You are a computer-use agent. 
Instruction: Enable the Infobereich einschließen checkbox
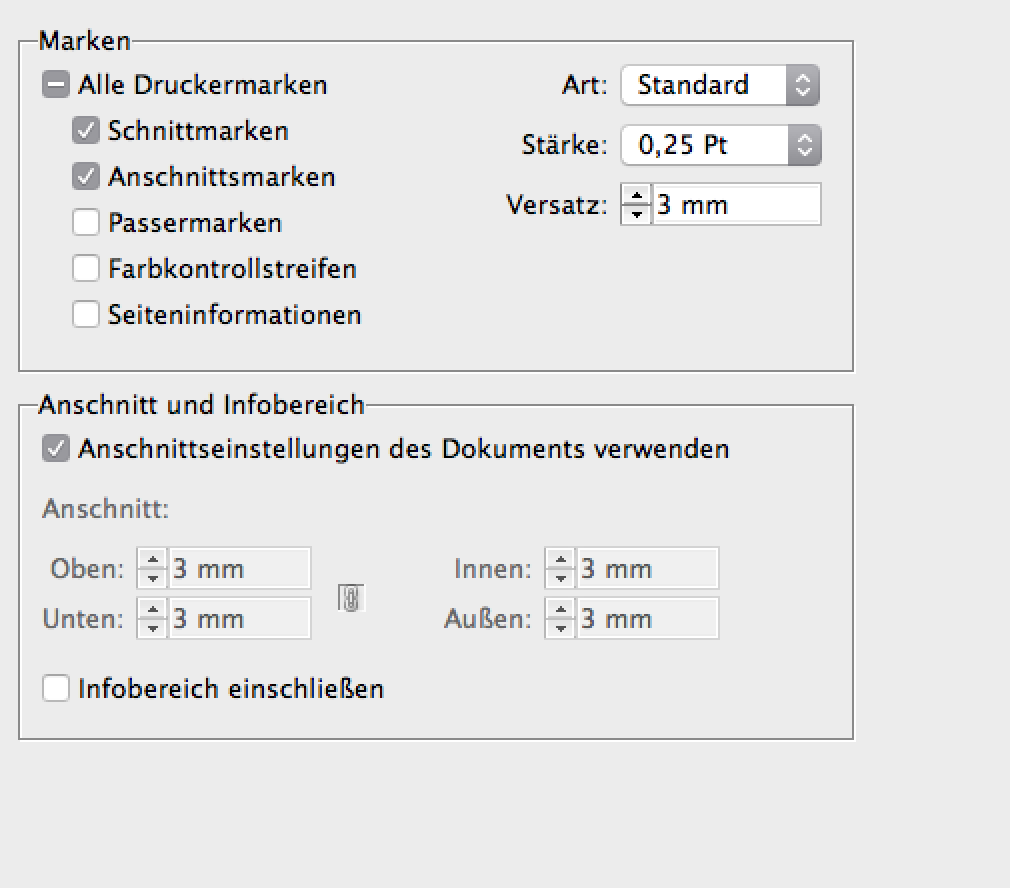[x=56, y=688]
